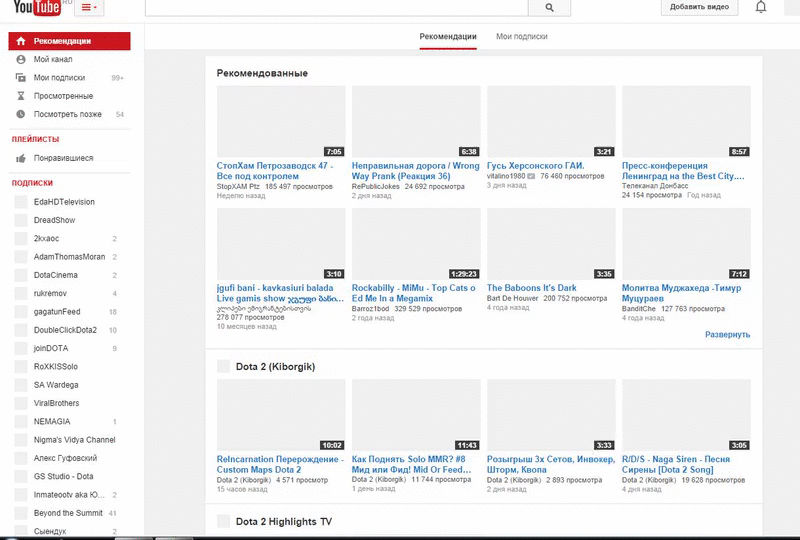The image size is (800, 540).
Task: Click the 7:05 duration video thumbnail
Action: 281,121
